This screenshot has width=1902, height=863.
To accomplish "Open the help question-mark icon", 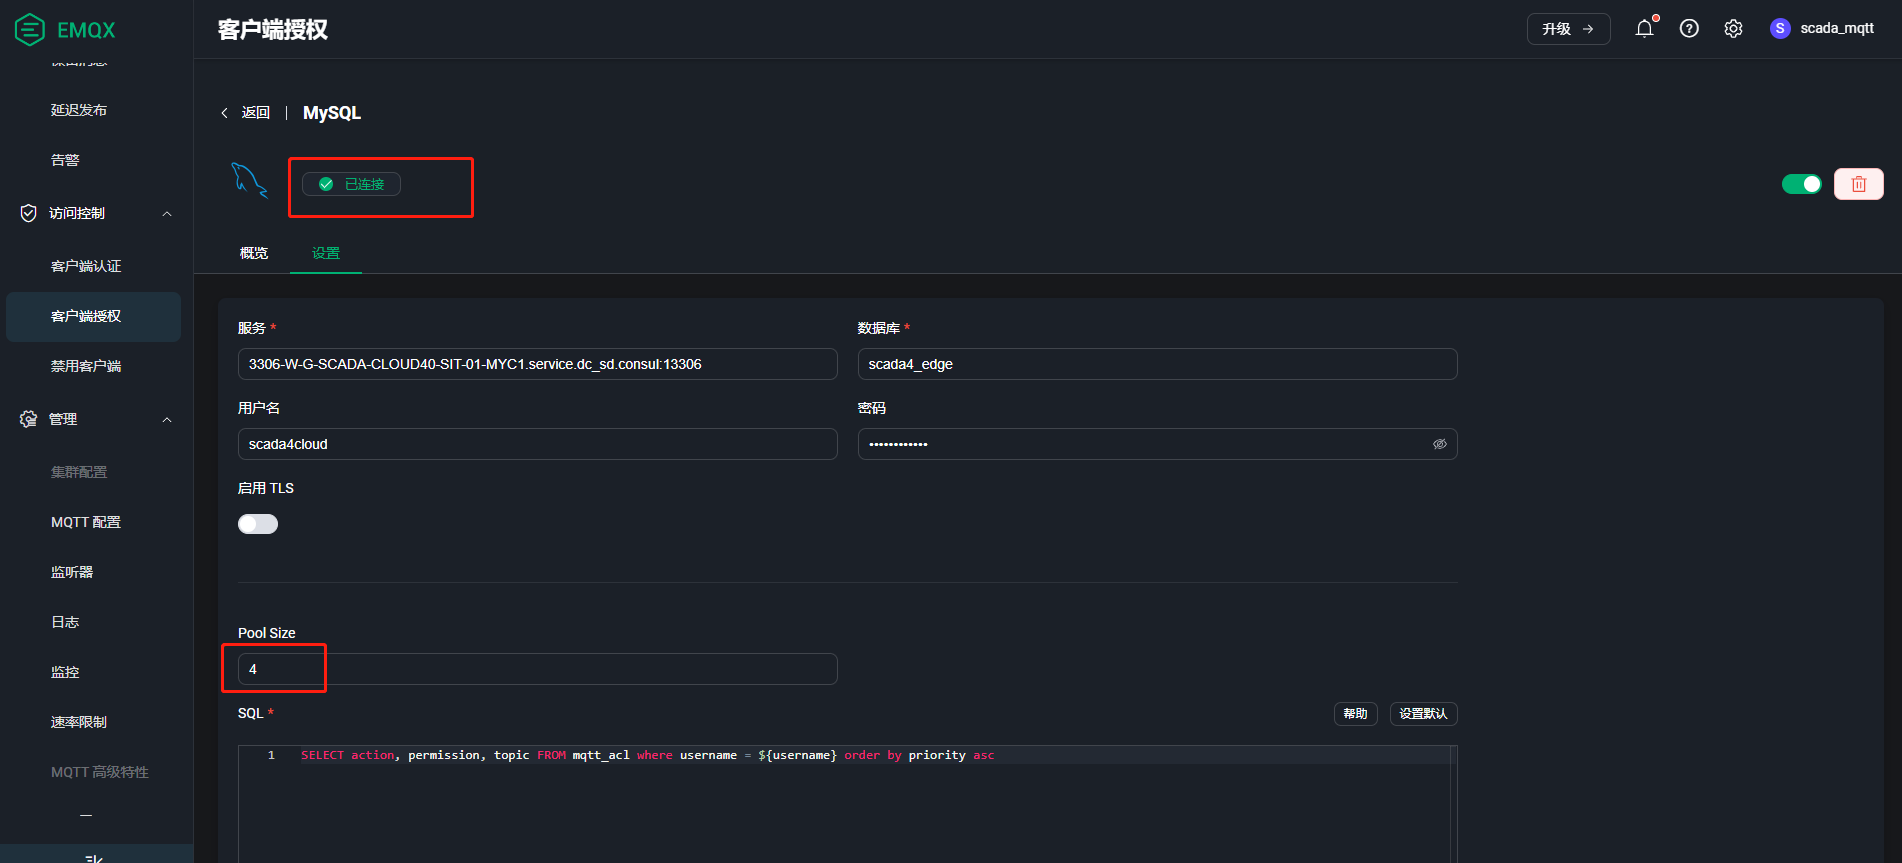I will click(1689, 28).
